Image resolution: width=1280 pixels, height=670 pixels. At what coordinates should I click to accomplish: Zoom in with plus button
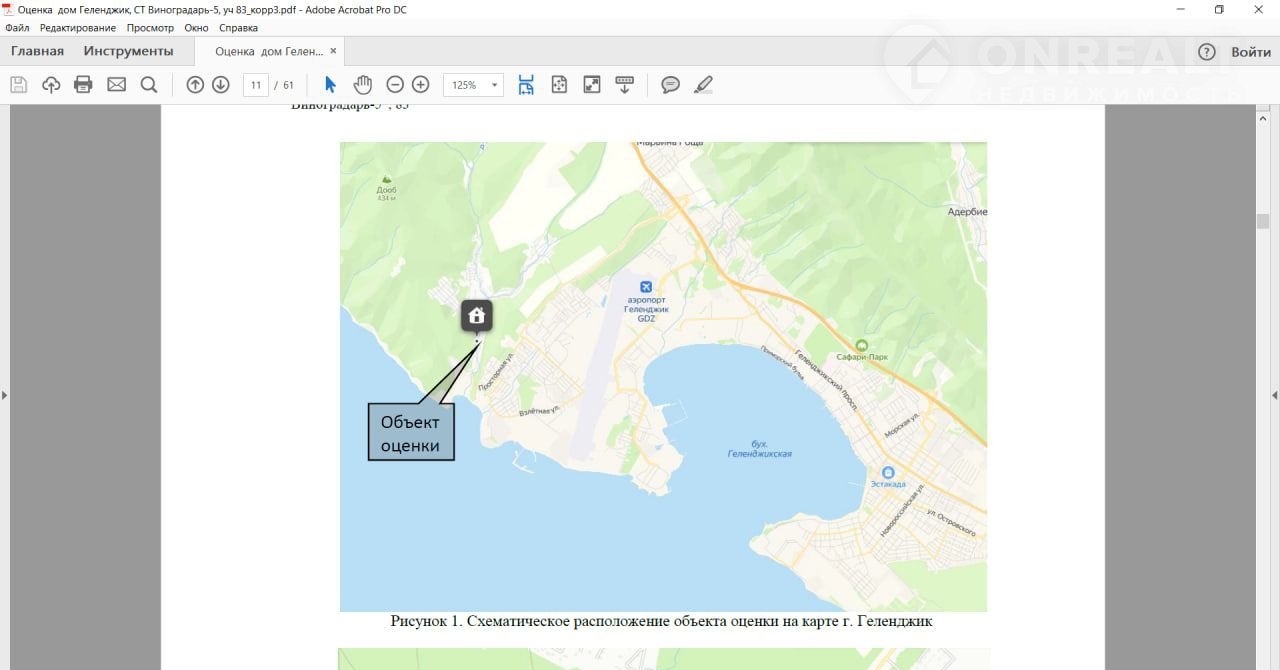tap(421, 85)
